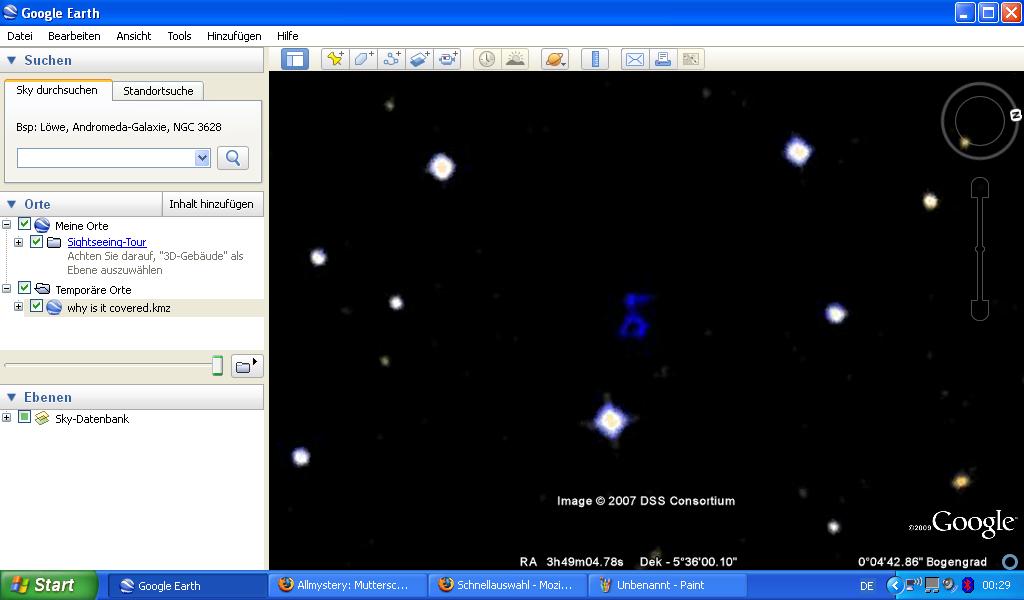
Task: Switch to the Standortsuche tab
Action: coord(158,91)
